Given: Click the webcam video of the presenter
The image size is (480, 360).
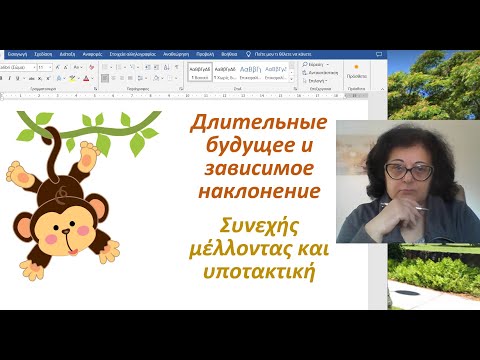Looking at the screenshot, I should tap(408, 181).
